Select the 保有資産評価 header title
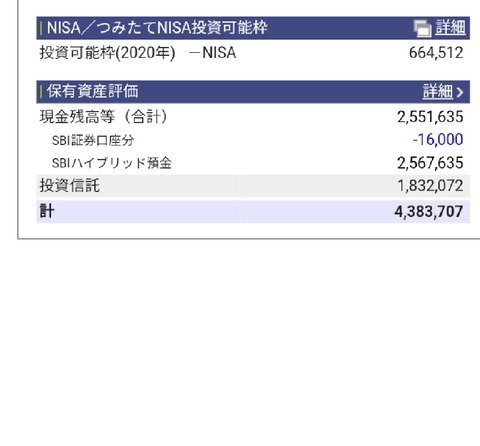The height and width of the screenshot is (446, 480). click(92, 91)
